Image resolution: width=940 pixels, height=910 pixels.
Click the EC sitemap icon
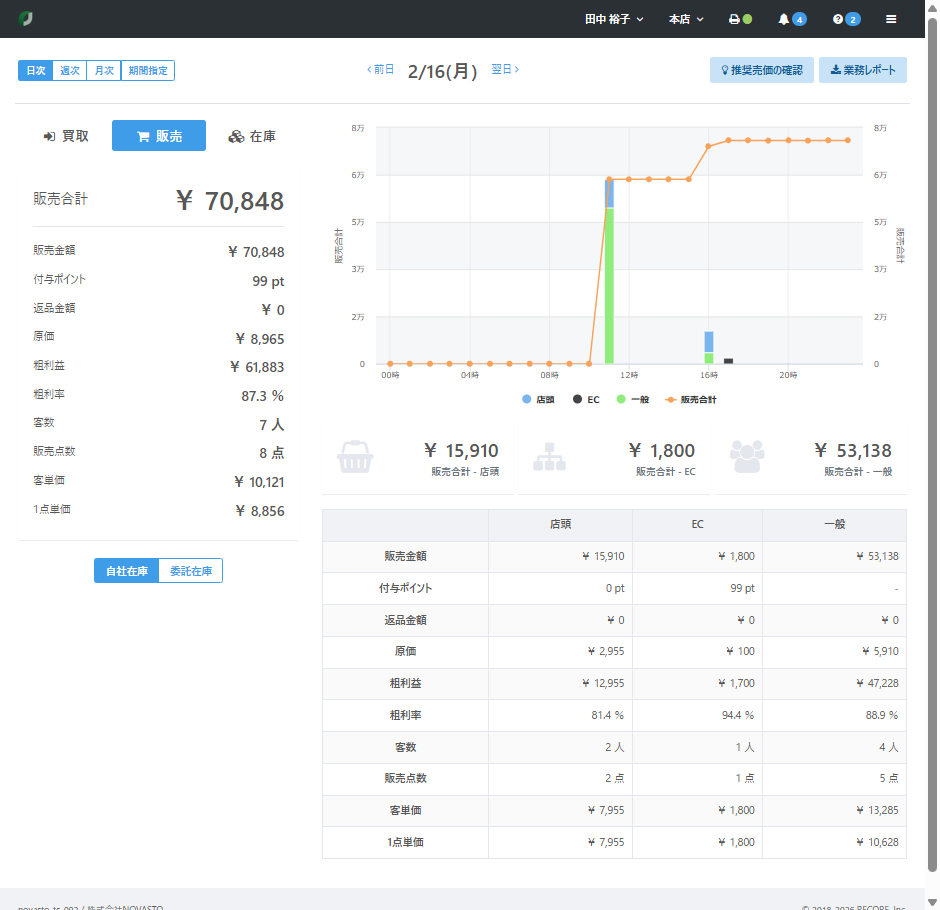550,457
